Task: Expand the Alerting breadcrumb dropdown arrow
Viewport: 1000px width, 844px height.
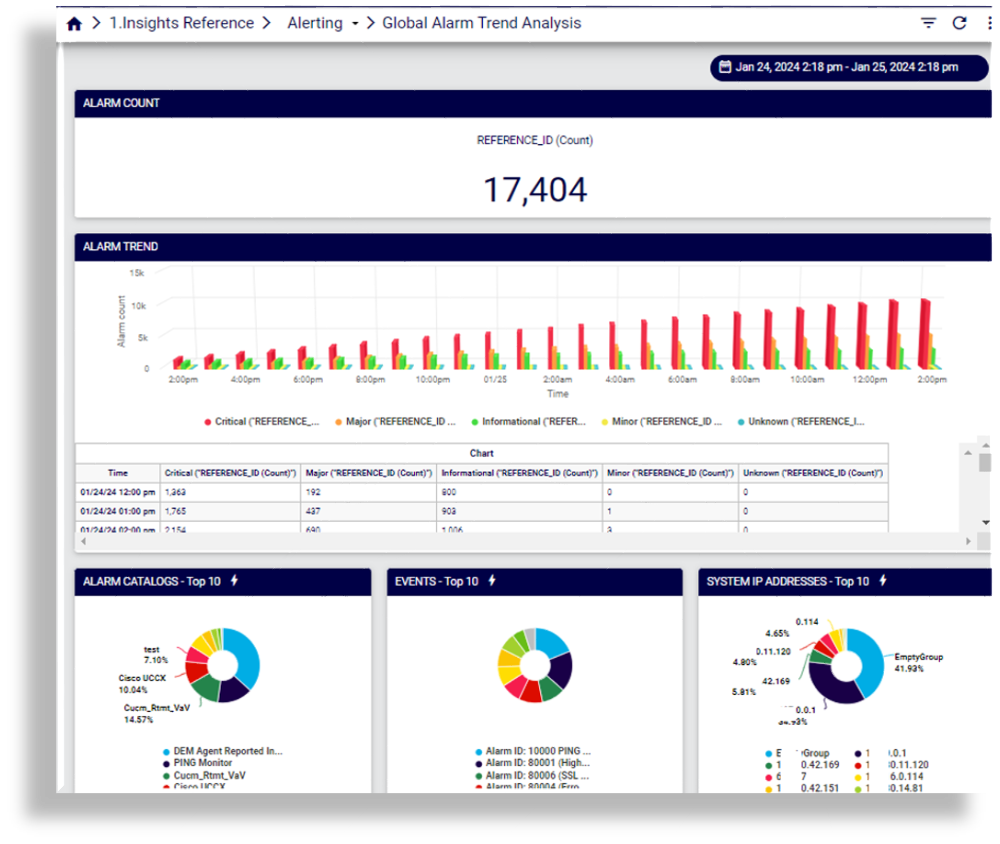Action: [x=355, y=24]
